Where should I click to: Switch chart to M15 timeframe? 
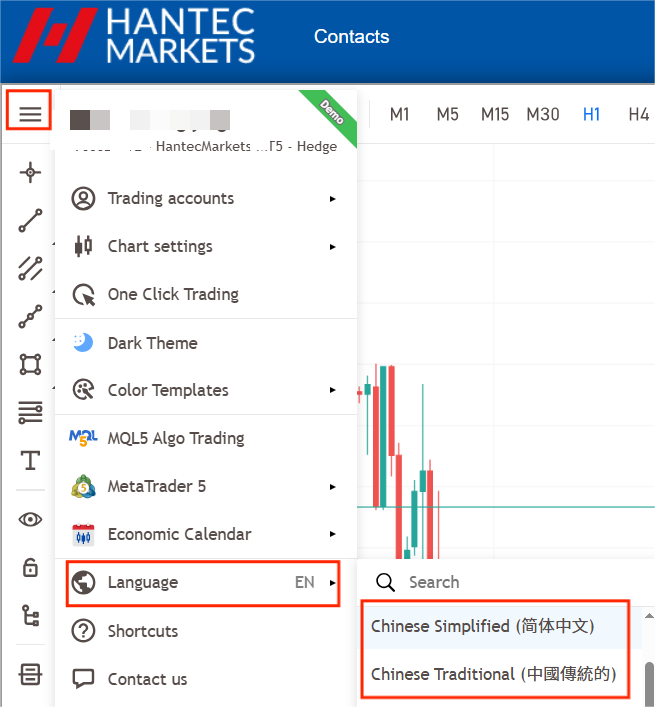tap(495, 115)
